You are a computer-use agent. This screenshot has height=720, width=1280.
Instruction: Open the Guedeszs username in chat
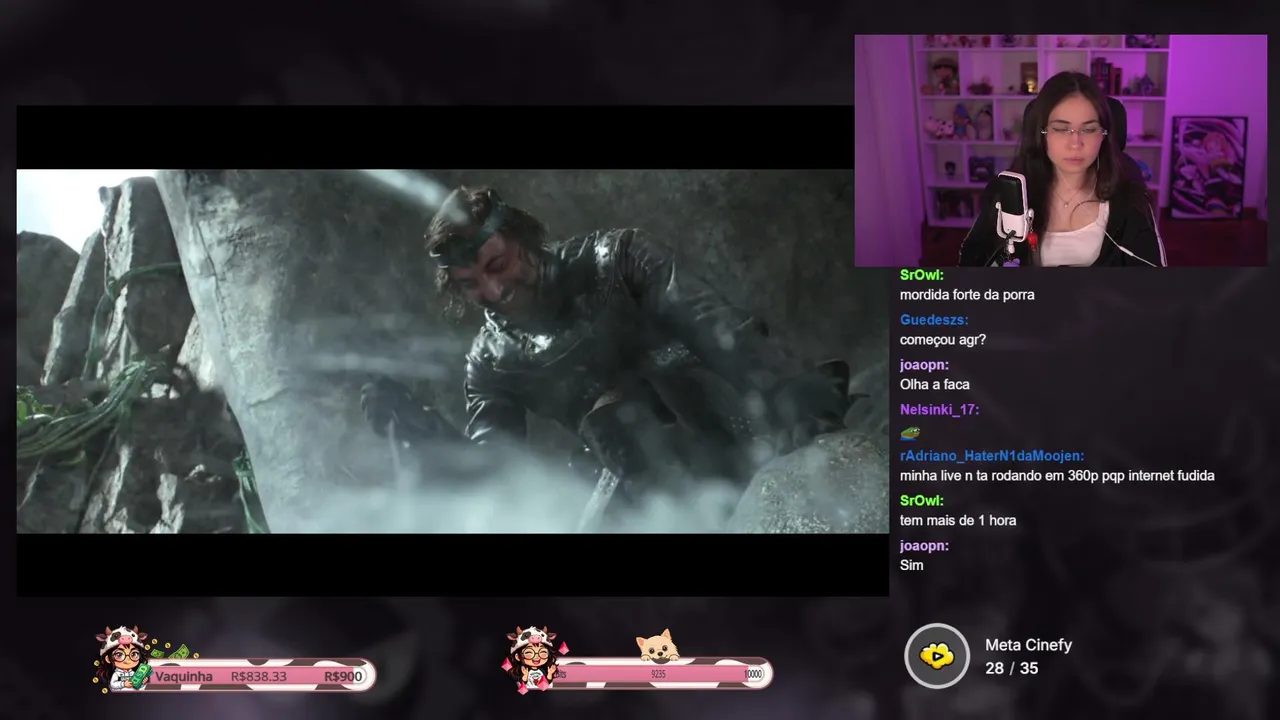pyautogui.click(x=934, y=320)
